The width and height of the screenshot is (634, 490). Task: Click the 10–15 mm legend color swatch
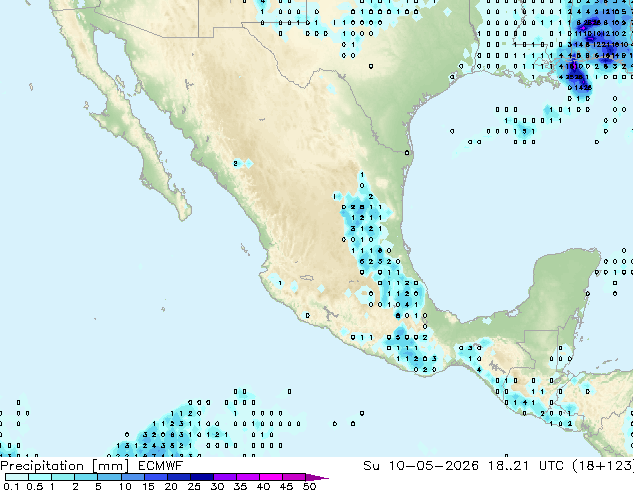click(132, 477)
